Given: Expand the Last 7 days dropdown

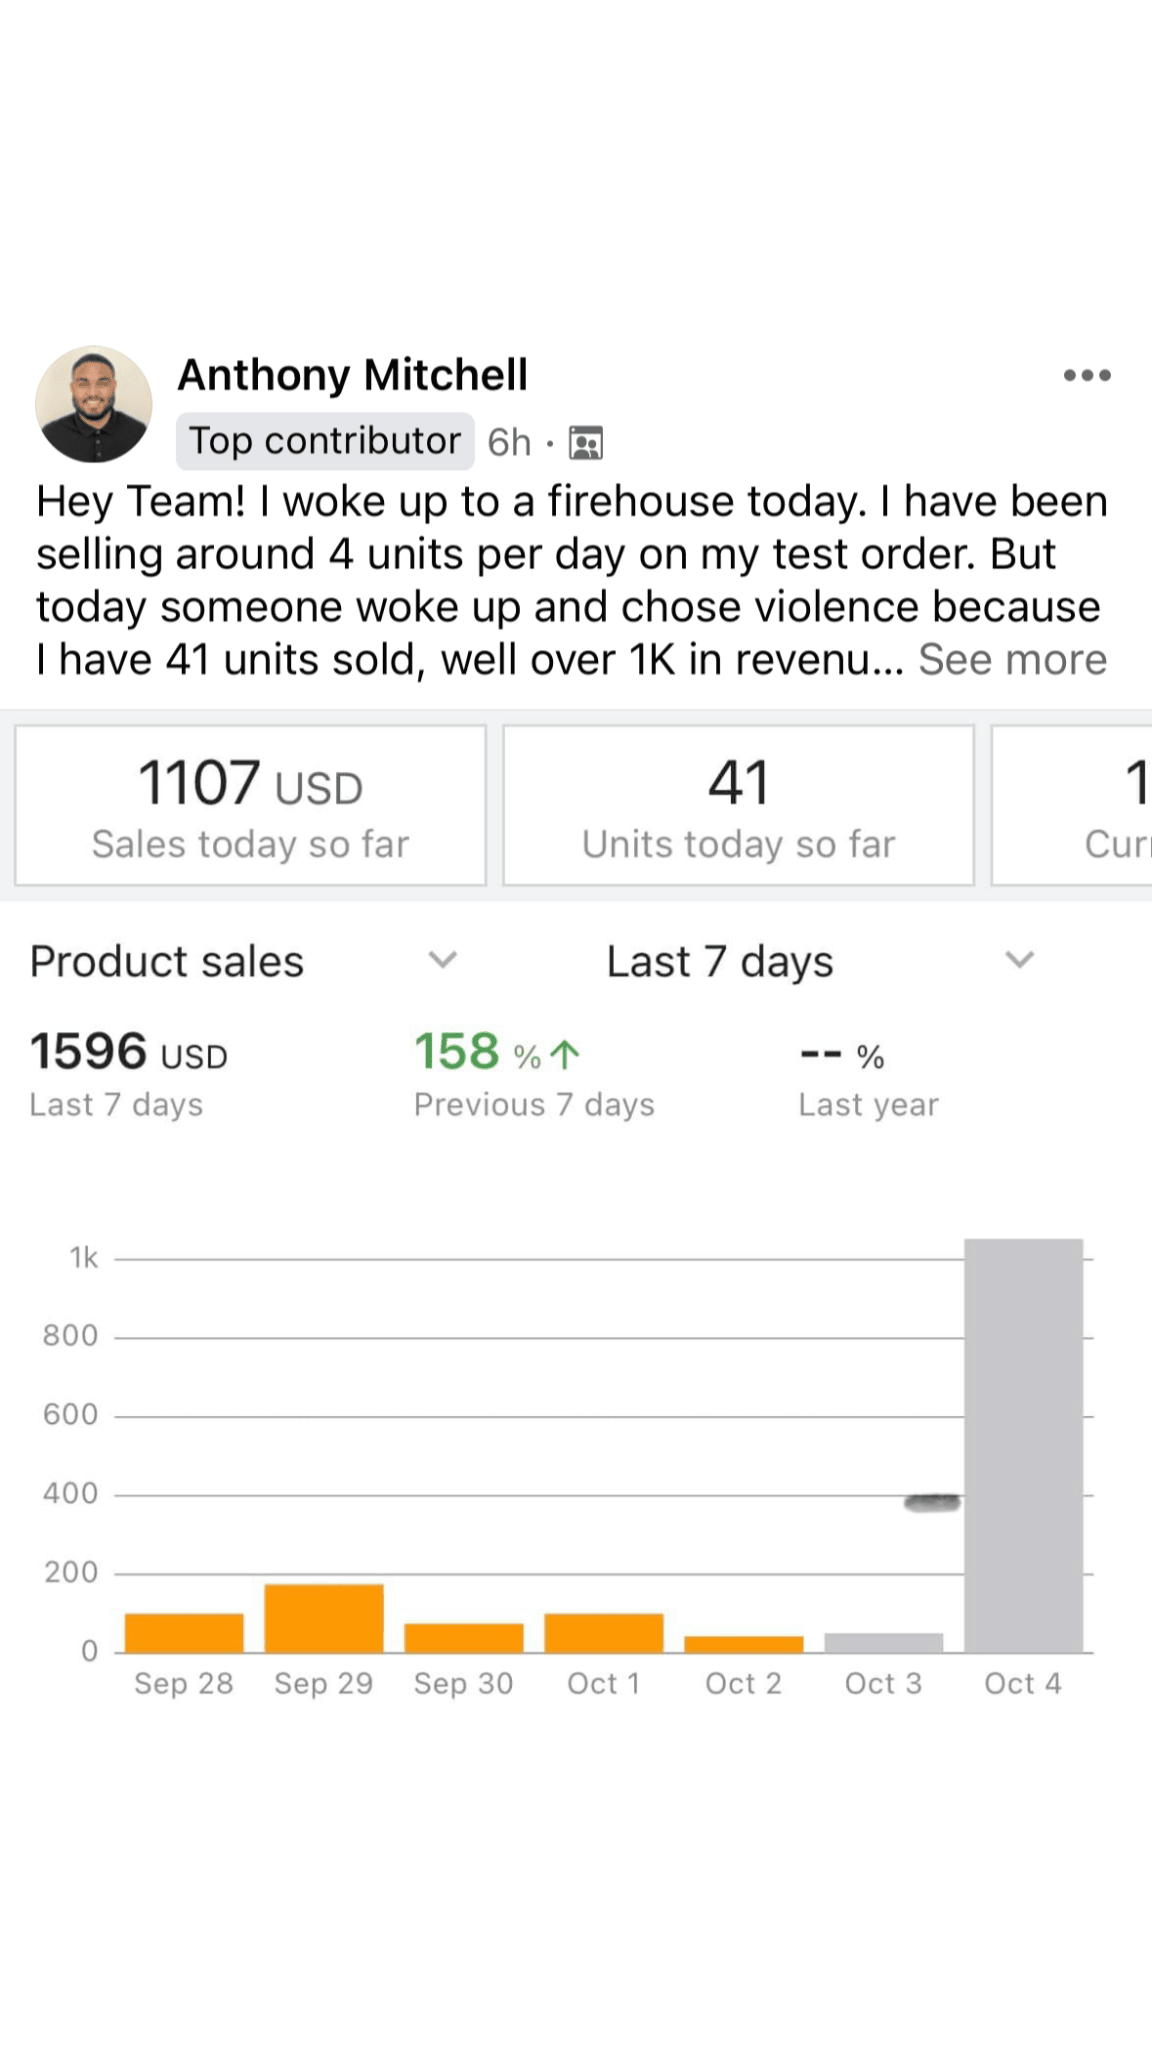Looking at the screenshot, I should tap(1018, 961).
